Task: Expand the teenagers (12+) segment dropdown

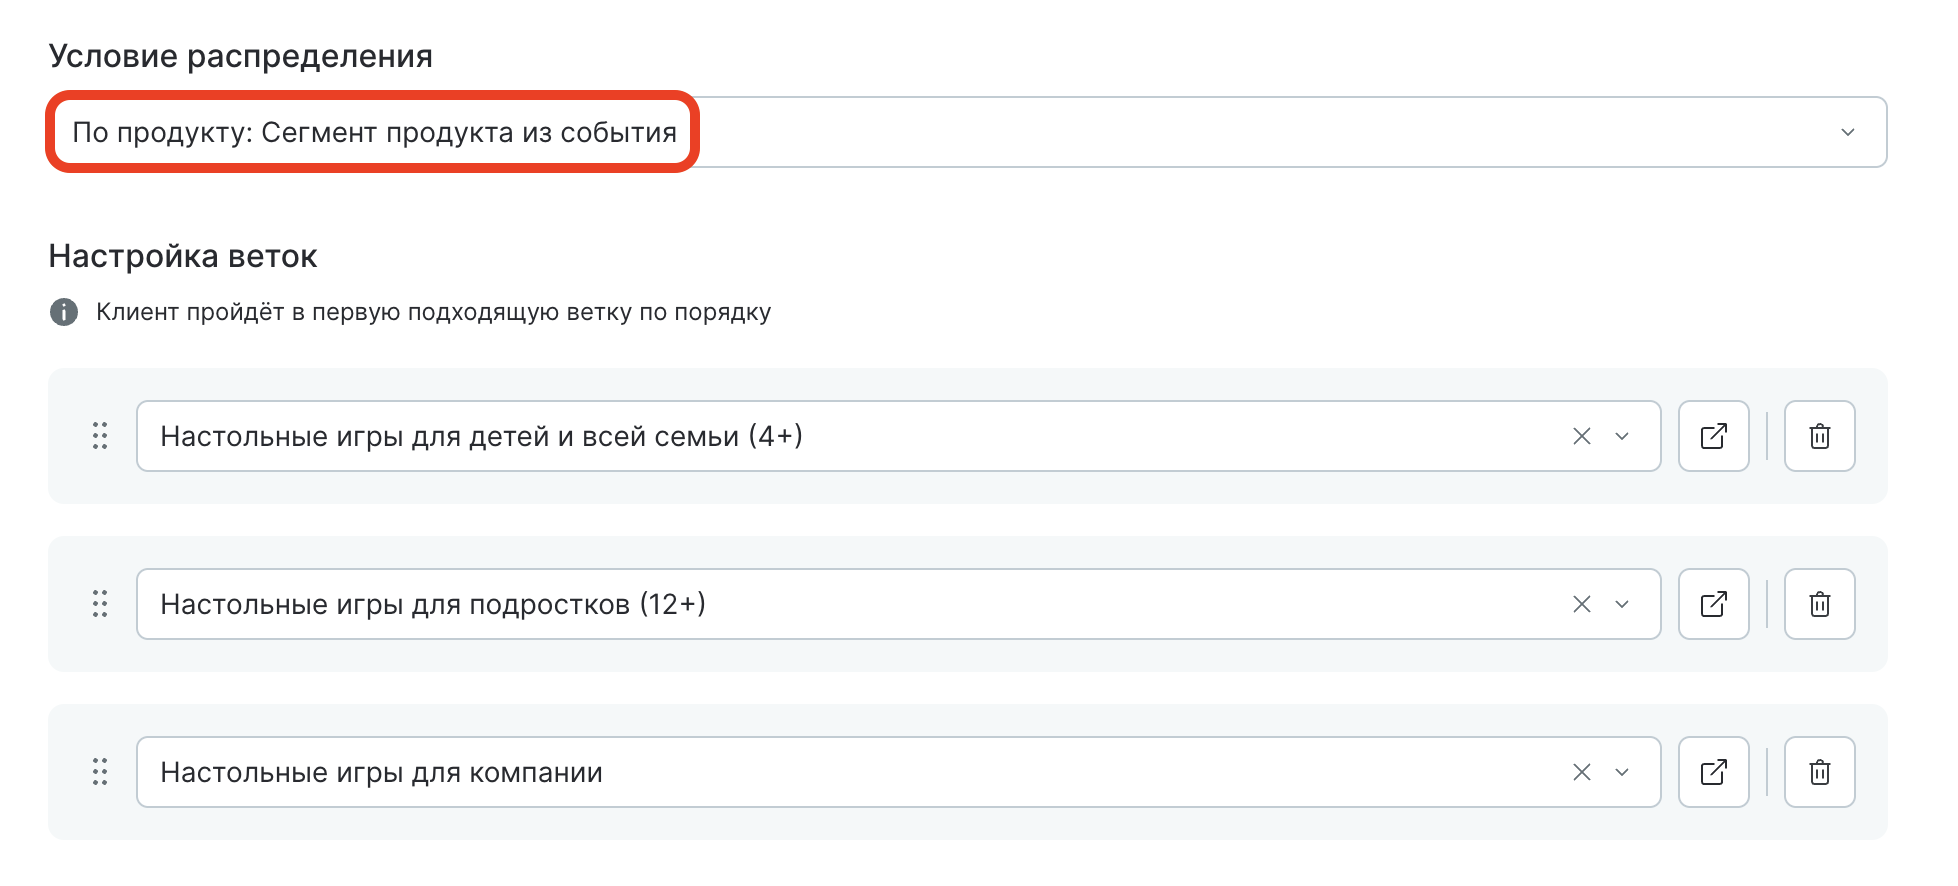Action: pos(1622,604)
